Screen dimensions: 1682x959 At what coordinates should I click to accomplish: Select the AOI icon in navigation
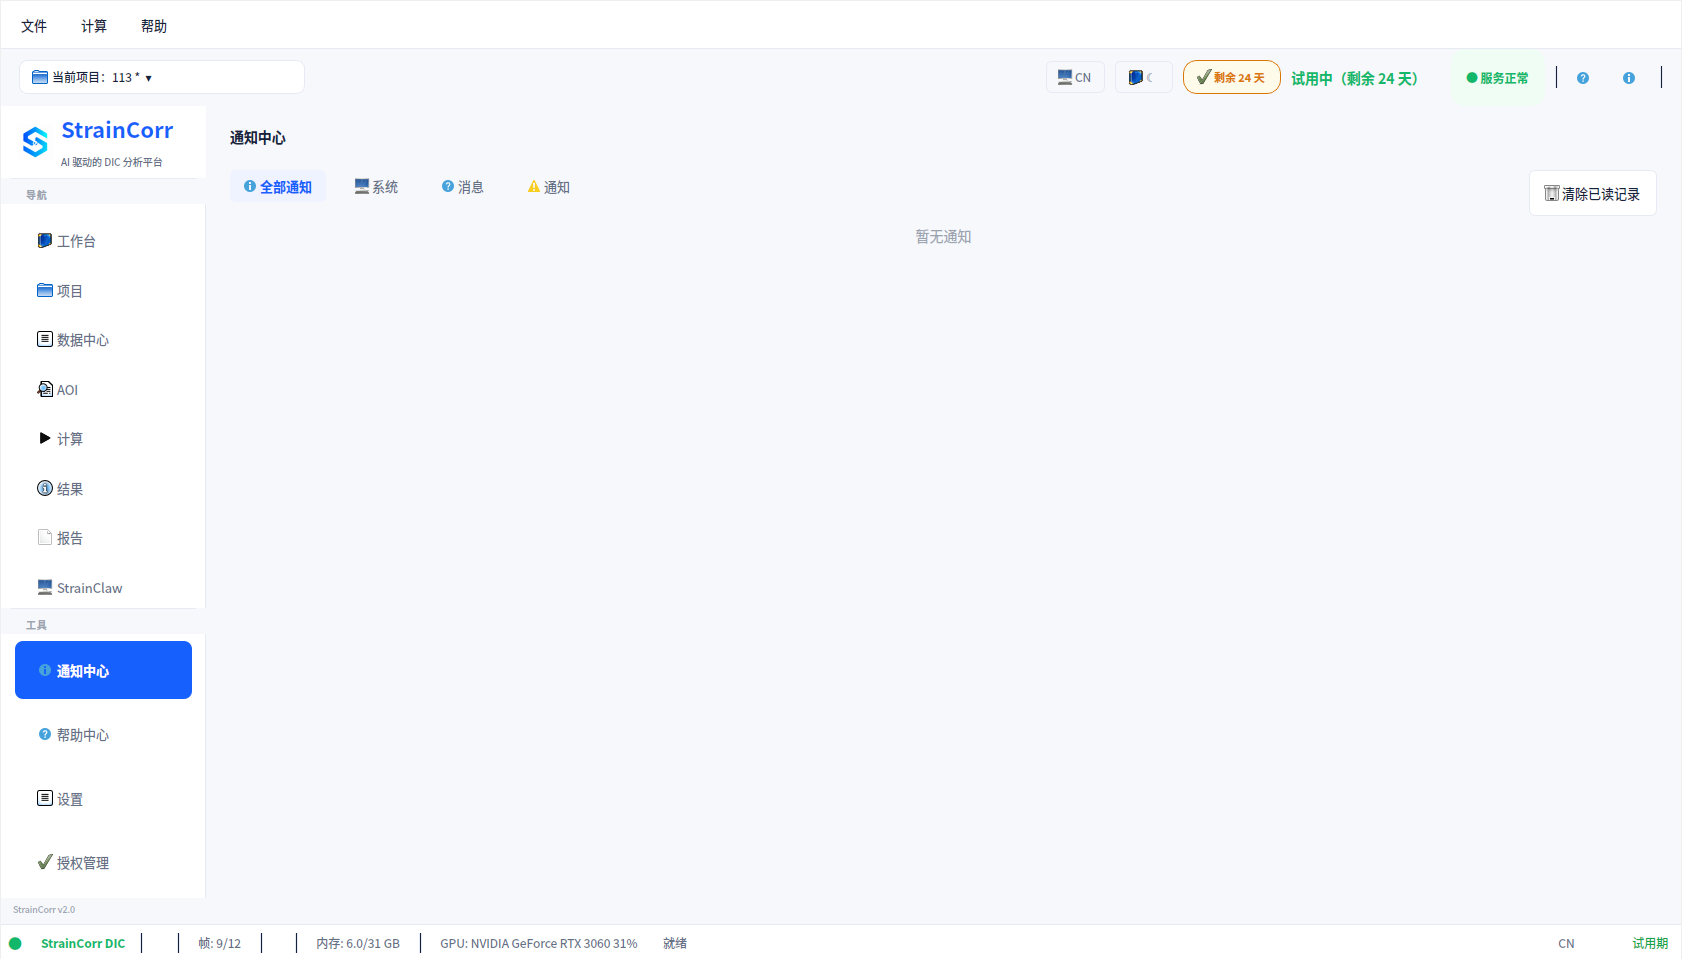pos(45,390)
